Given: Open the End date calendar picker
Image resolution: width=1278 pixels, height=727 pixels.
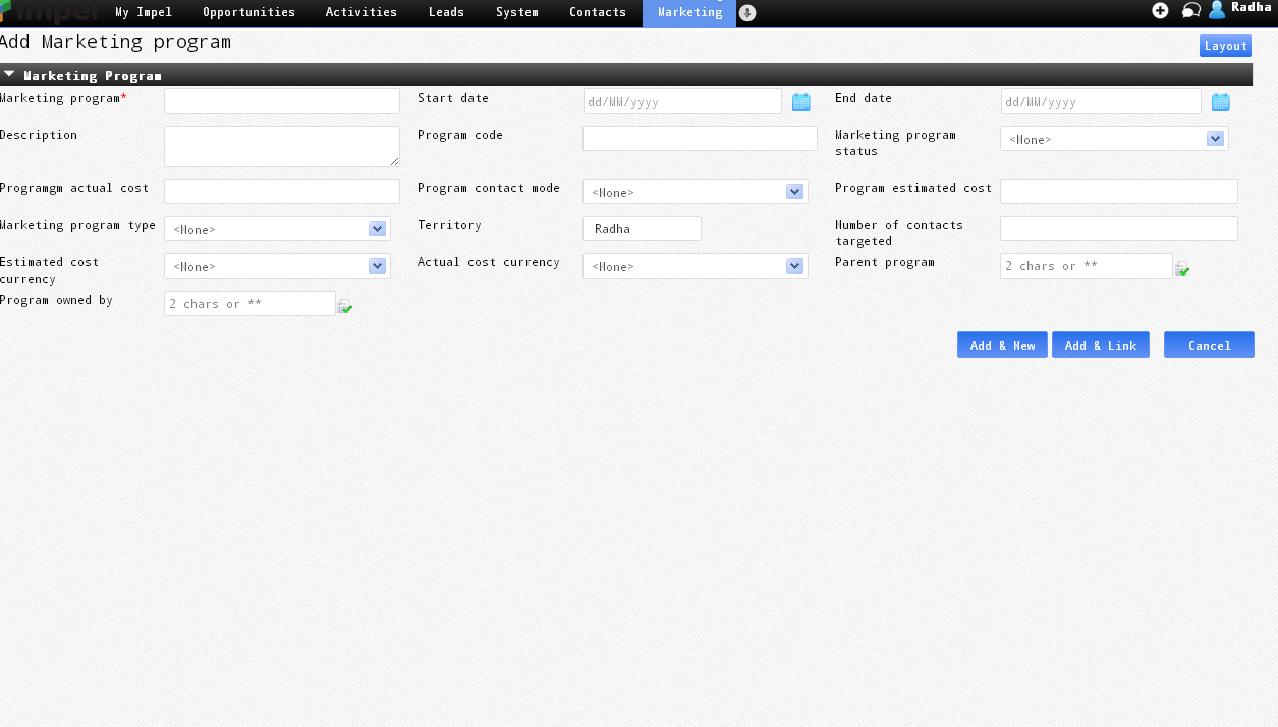Looking at the screenshot, I should [1220, 102].
